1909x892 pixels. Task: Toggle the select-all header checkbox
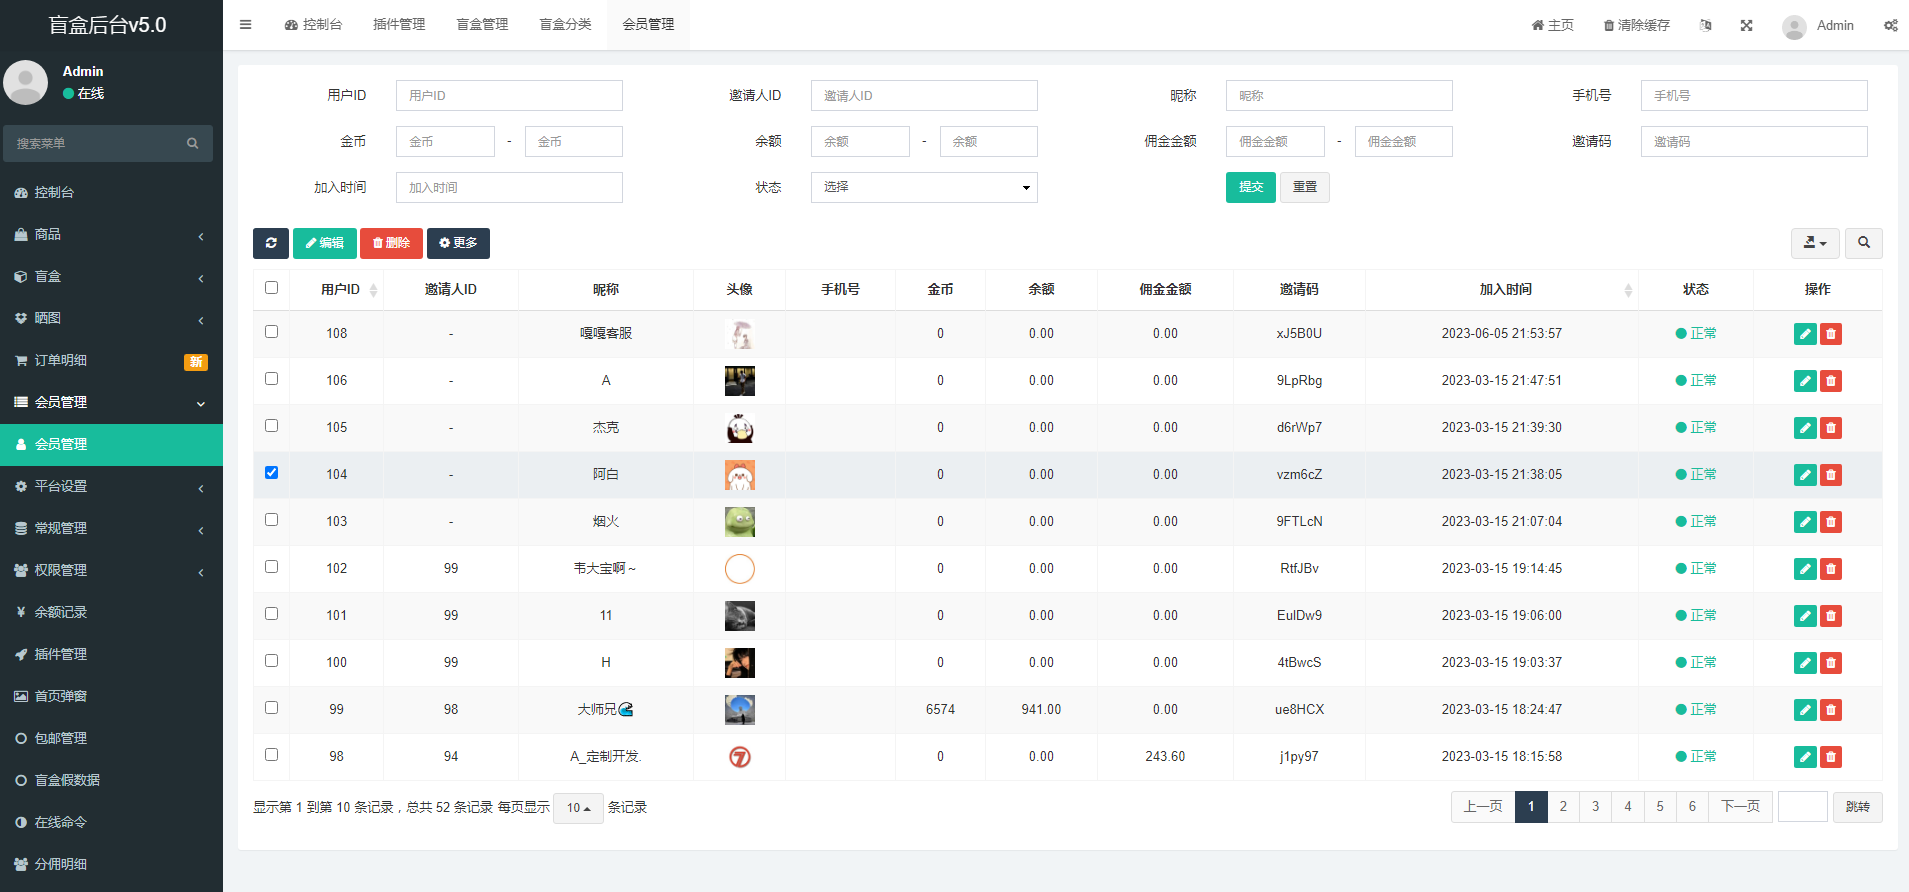pyautogui.click(x=271, y=288)
